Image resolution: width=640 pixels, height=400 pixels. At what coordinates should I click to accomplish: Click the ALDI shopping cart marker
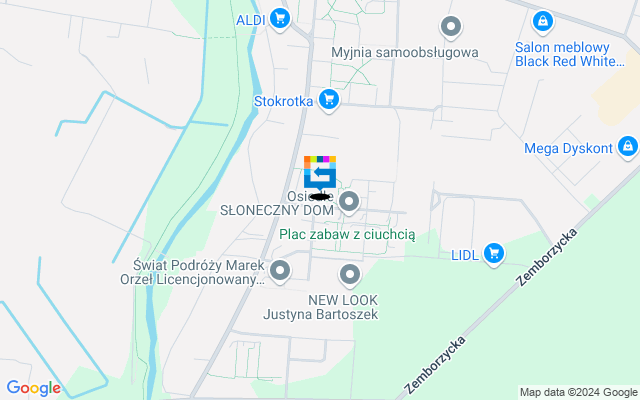(x=280, y=19)
